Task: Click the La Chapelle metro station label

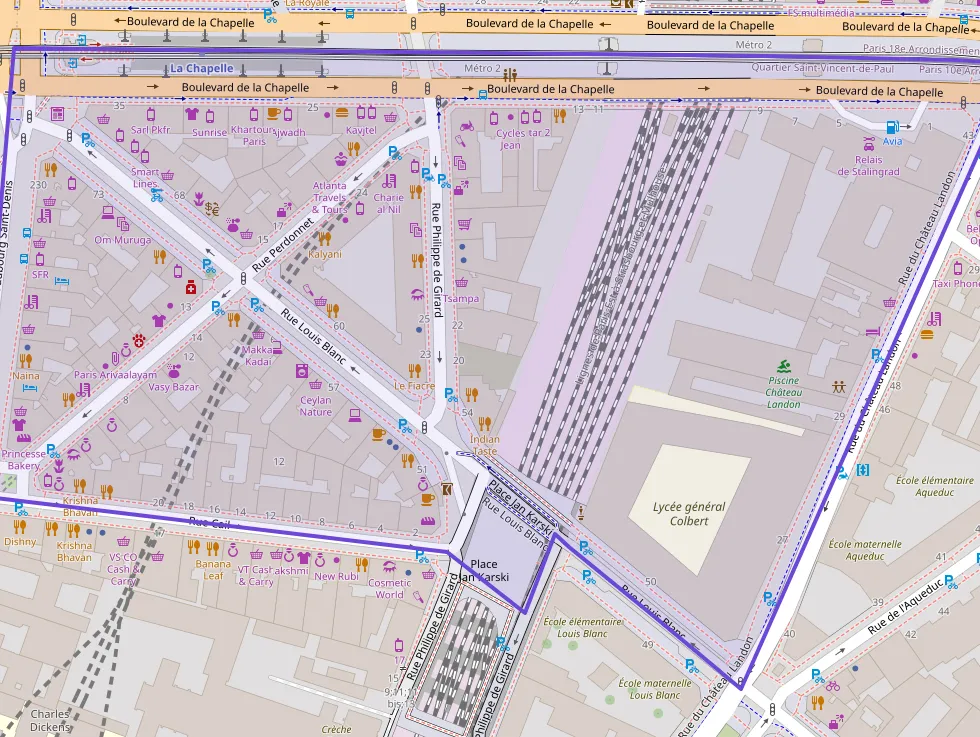Action: pyautogui.click(x=201, y=68)
